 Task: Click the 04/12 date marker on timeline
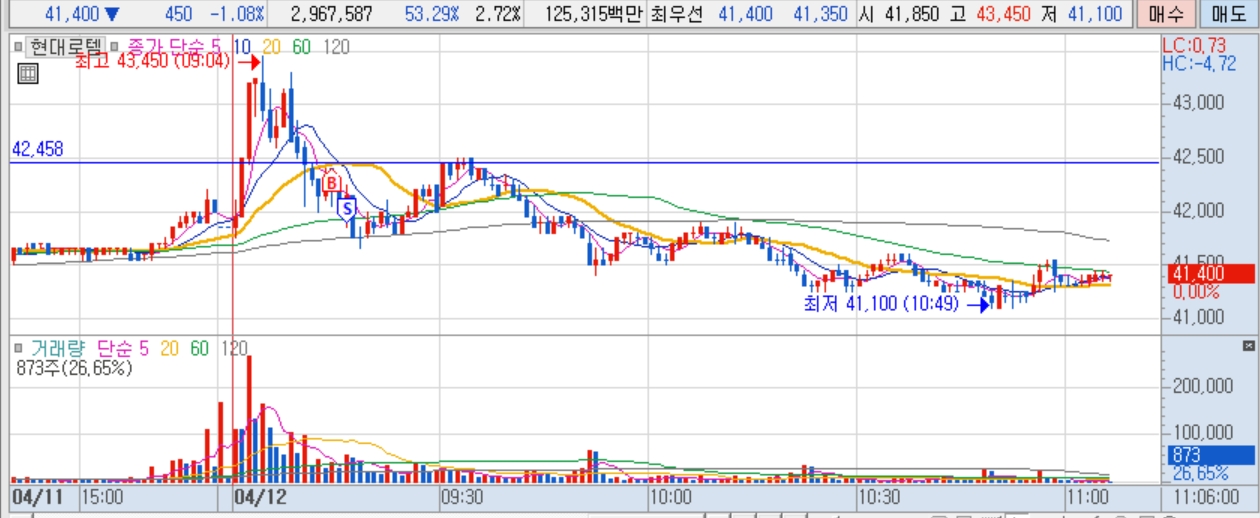click(x=252, y=496)
